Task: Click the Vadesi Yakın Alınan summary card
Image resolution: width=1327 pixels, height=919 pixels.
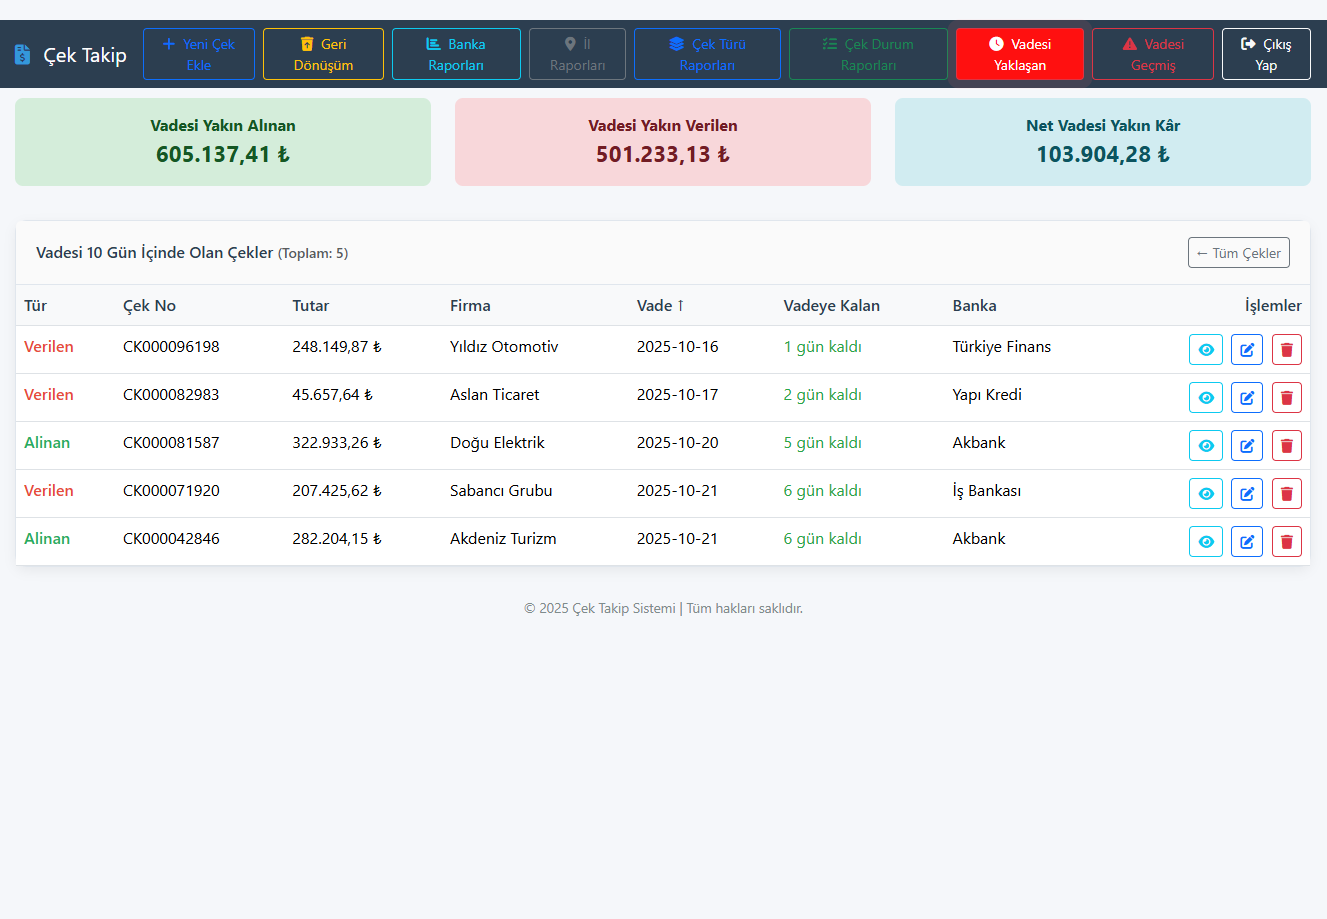Action: pos(223,142)
